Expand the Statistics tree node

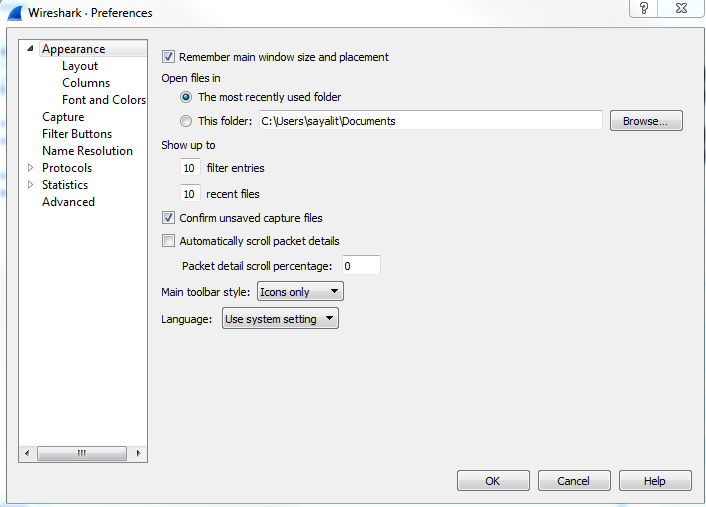pos(31,185)
